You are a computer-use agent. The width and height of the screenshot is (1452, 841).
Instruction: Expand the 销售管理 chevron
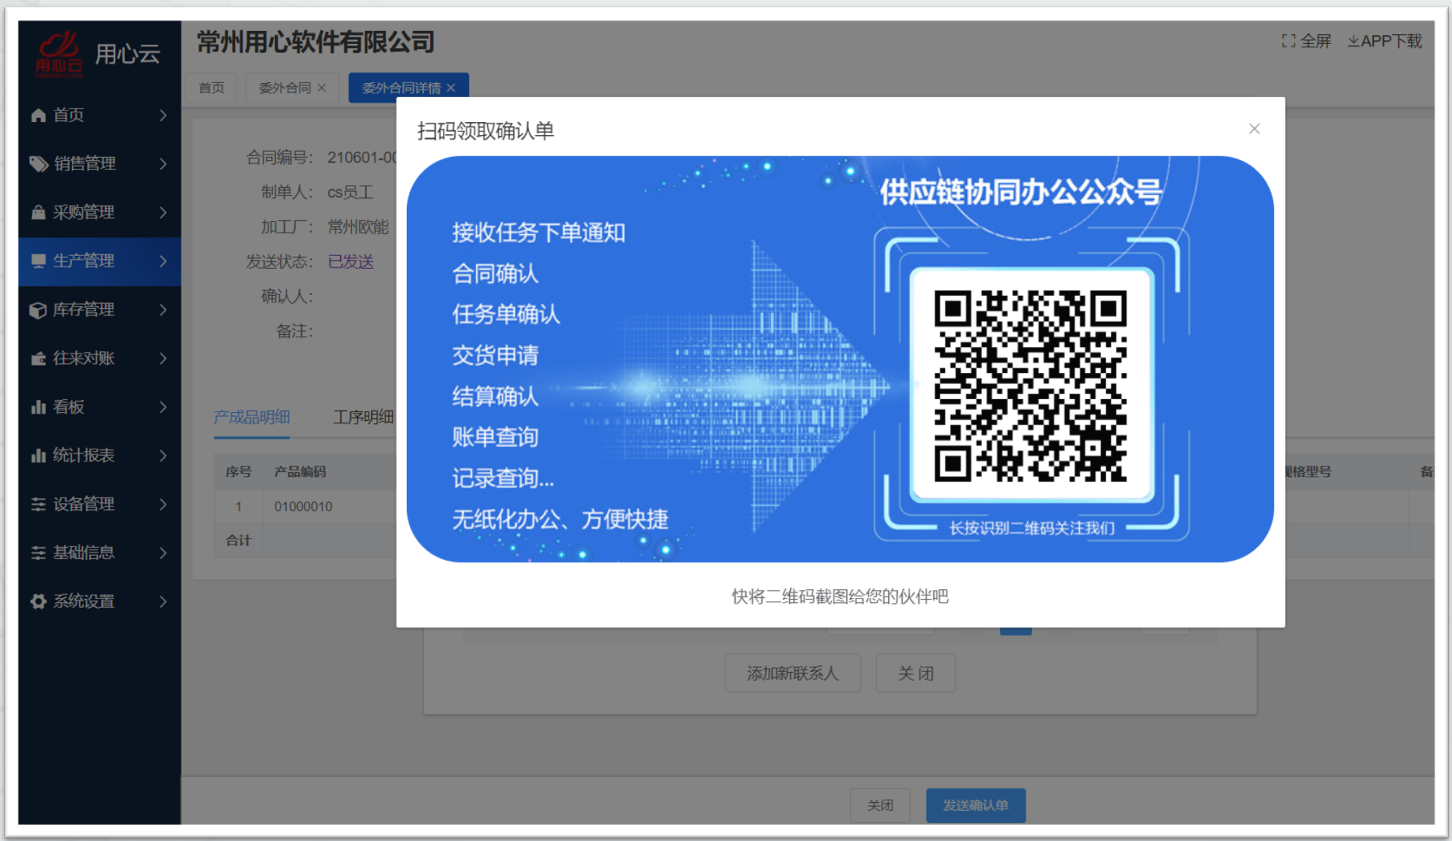[x=163, y=164]
